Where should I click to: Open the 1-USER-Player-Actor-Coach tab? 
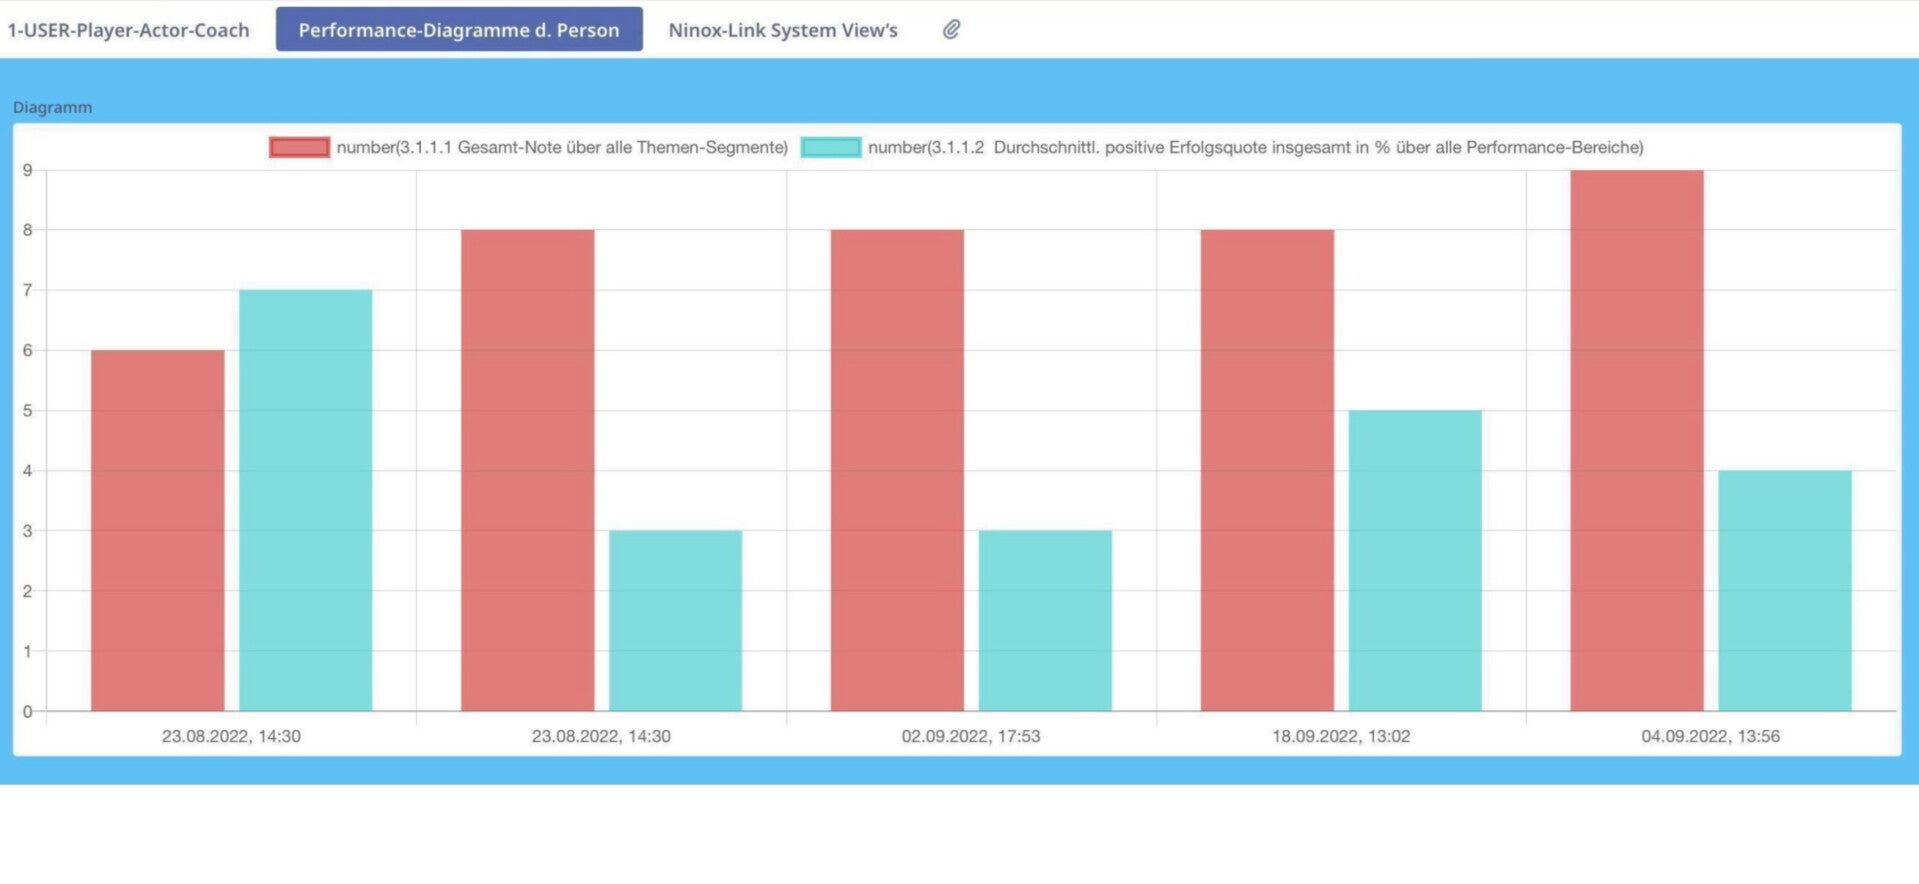[128, 30]
